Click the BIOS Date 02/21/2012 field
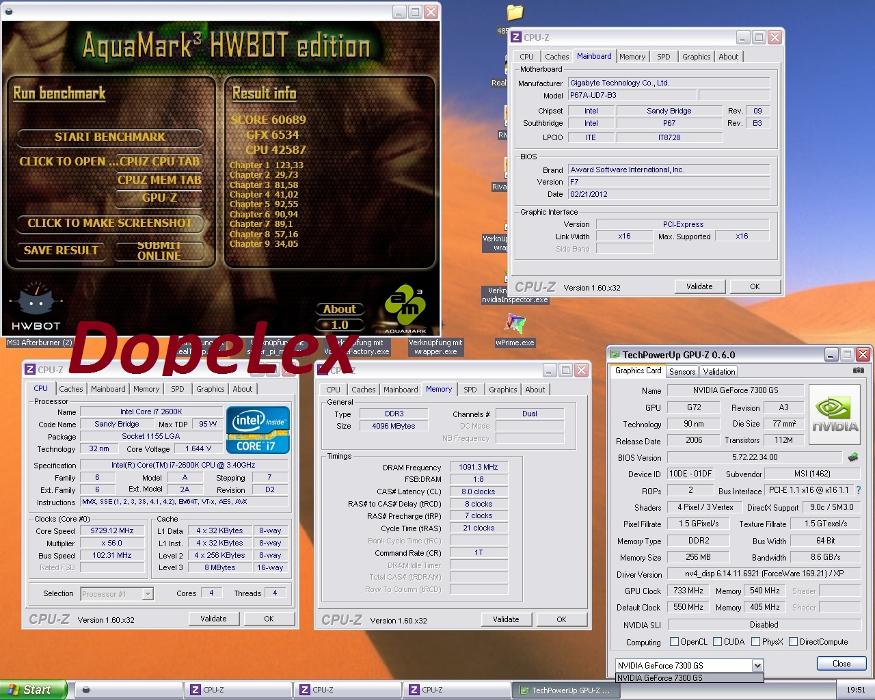 669,194
